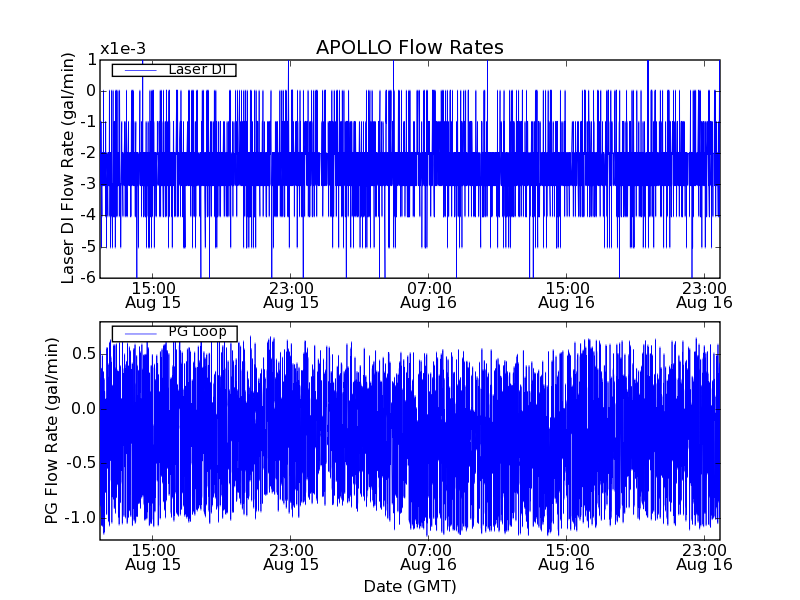Click the 23:00 Aug 16 label under bottom plot
The image size is (800, 600).
click(704, 557)
